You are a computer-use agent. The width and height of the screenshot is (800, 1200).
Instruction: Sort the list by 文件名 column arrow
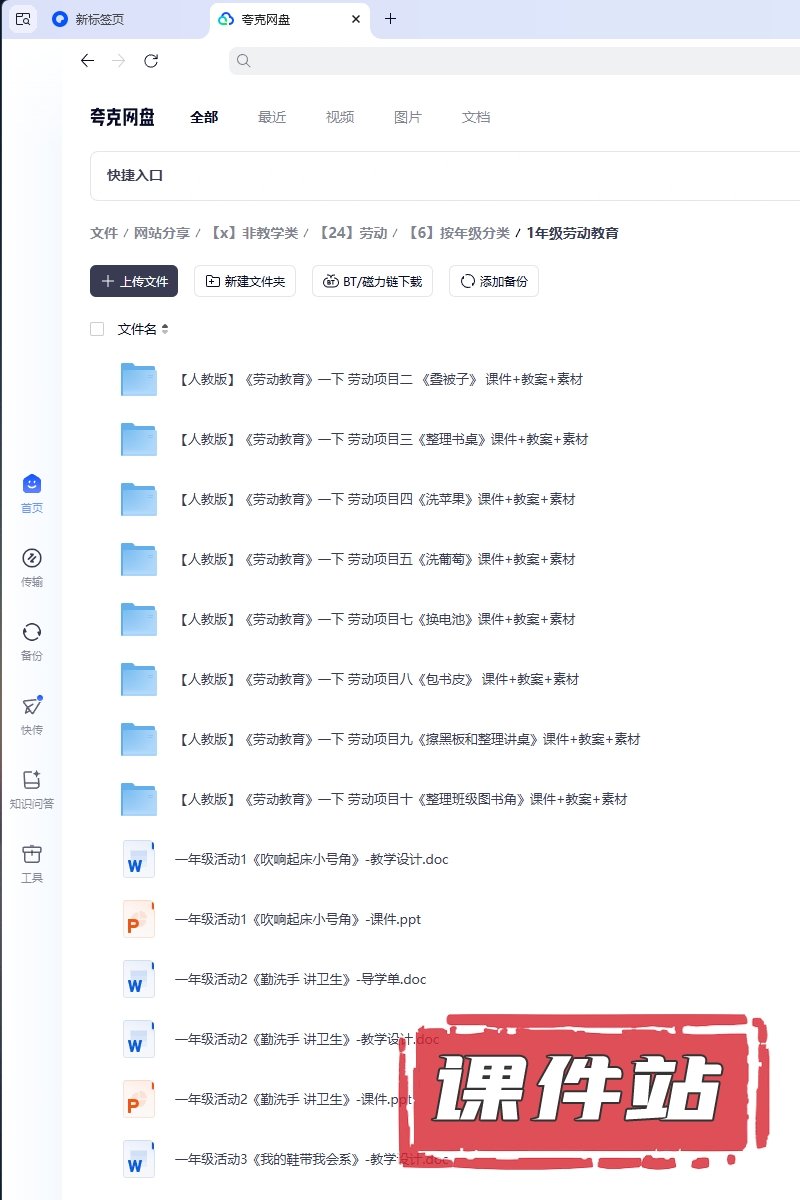165,329
